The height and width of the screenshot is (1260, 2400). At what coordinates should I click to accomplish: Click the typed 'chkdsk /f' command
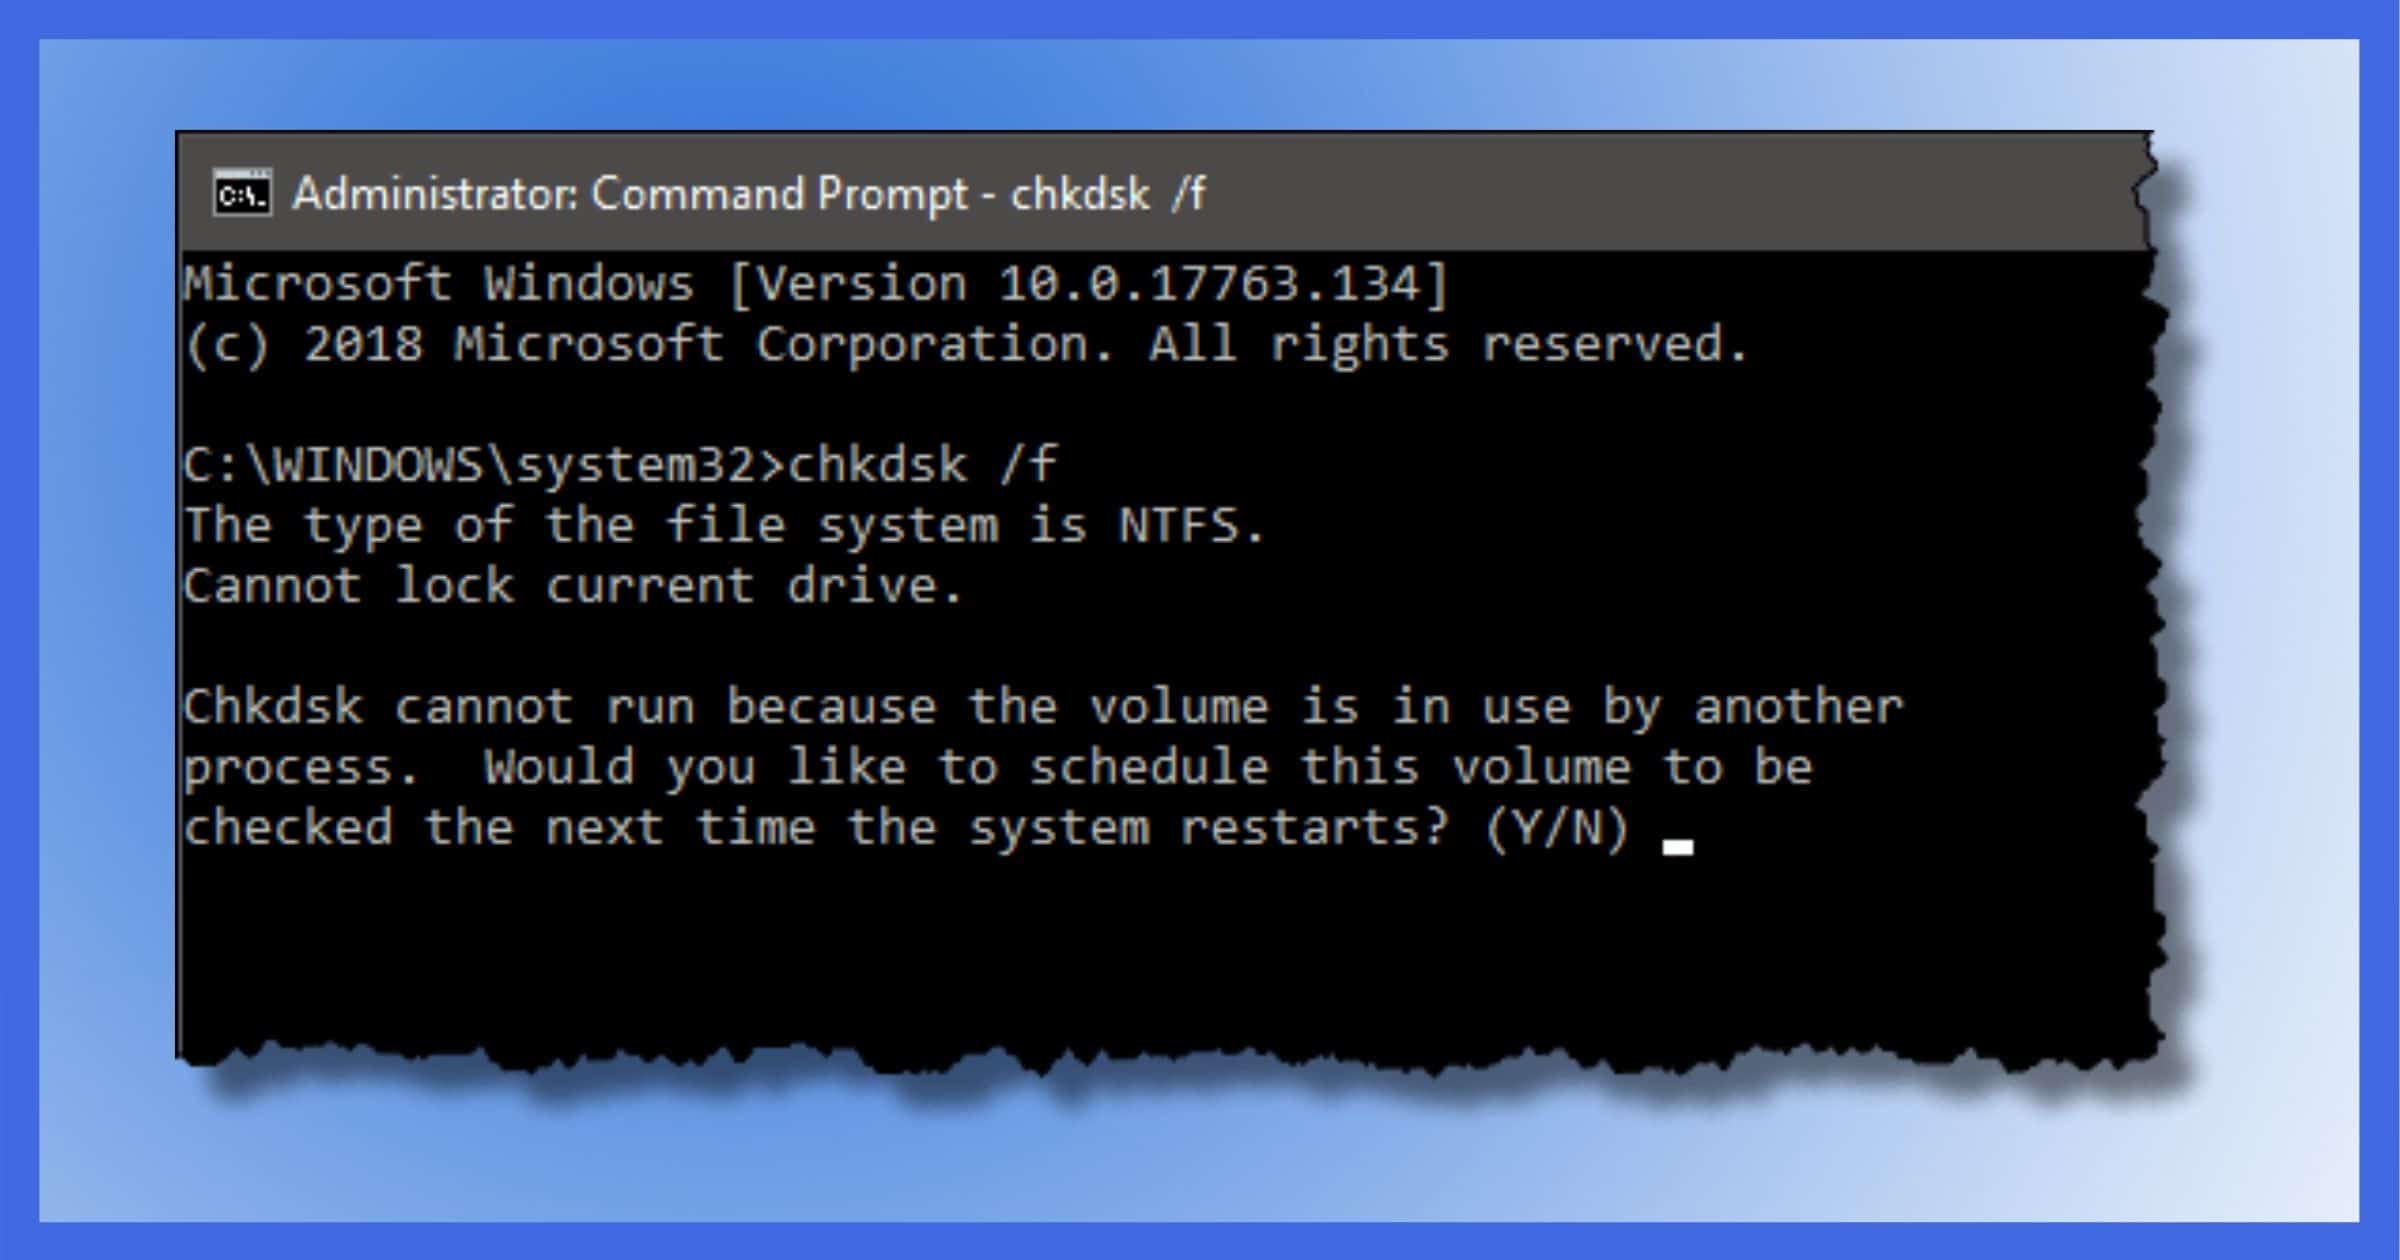click(x=922, y=465)
